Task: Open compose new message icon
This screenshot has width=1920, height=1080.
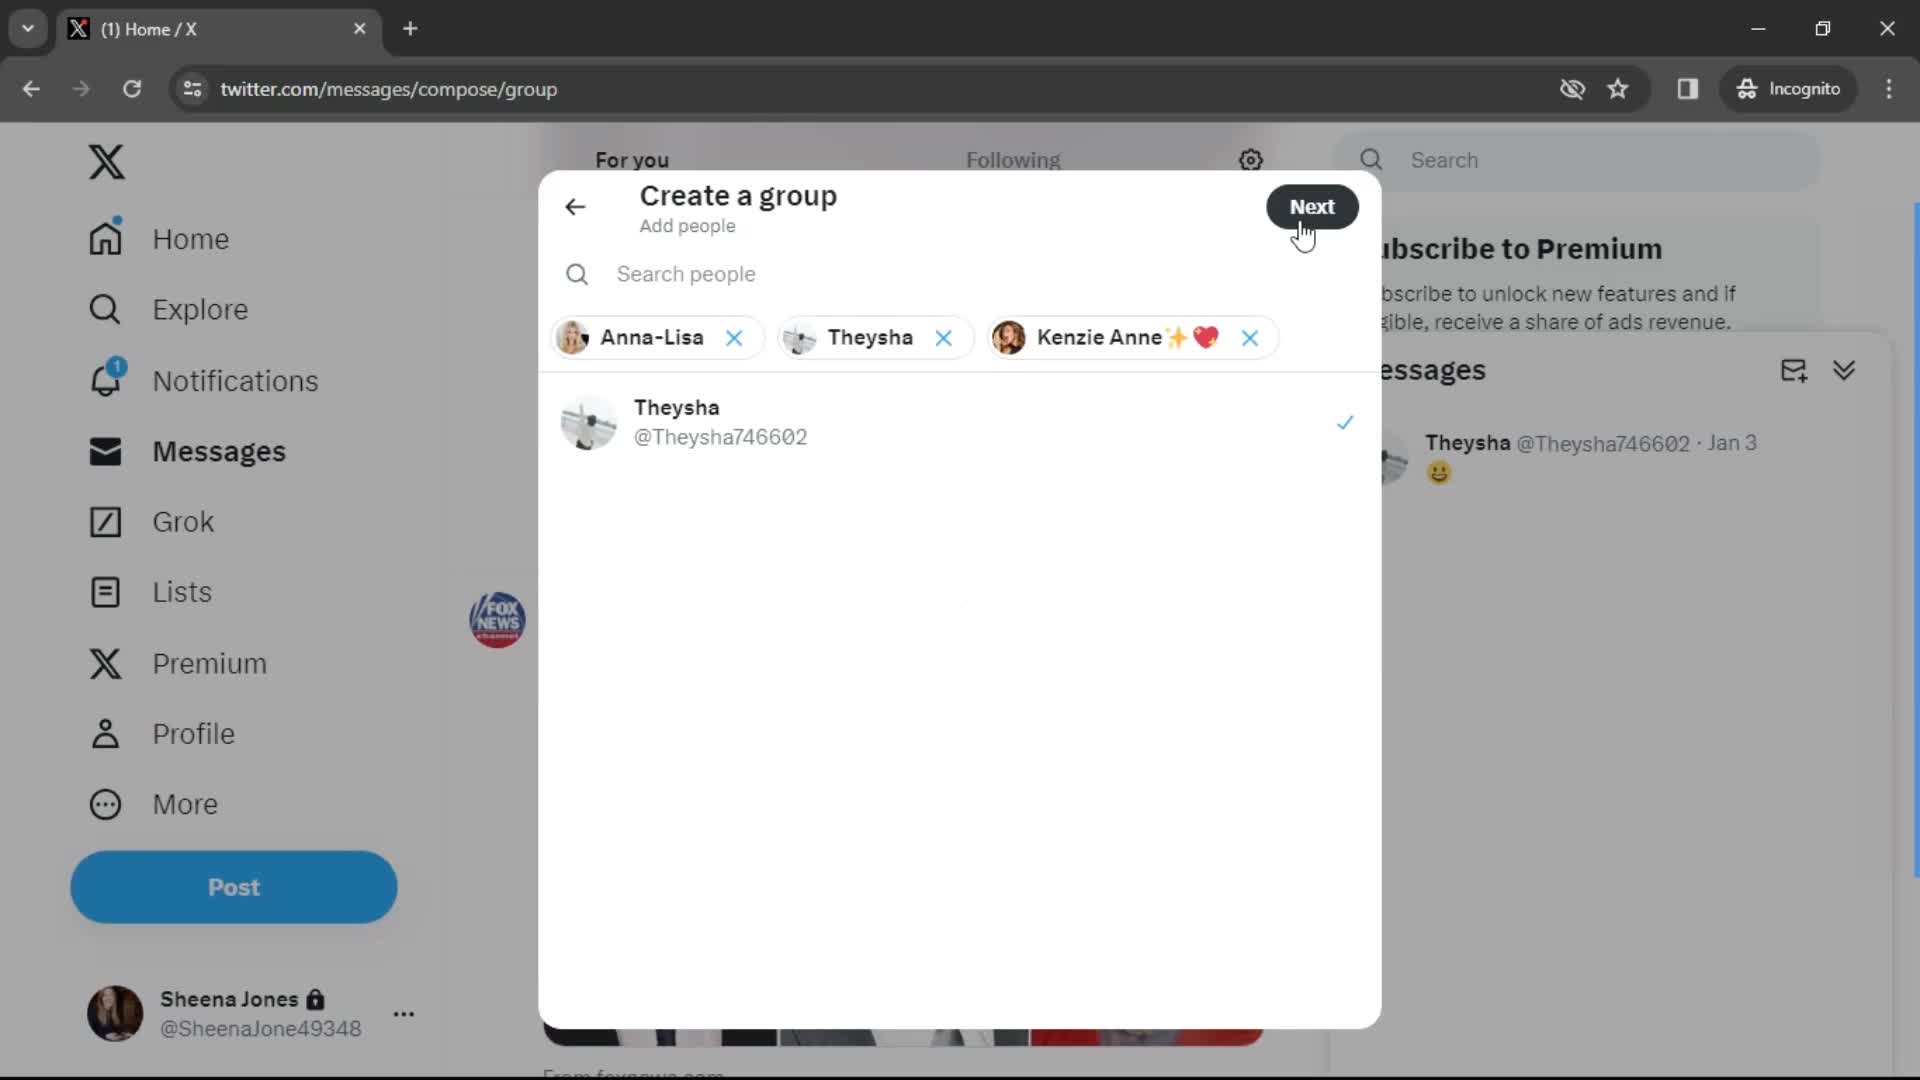Action: click(1795, 369)
